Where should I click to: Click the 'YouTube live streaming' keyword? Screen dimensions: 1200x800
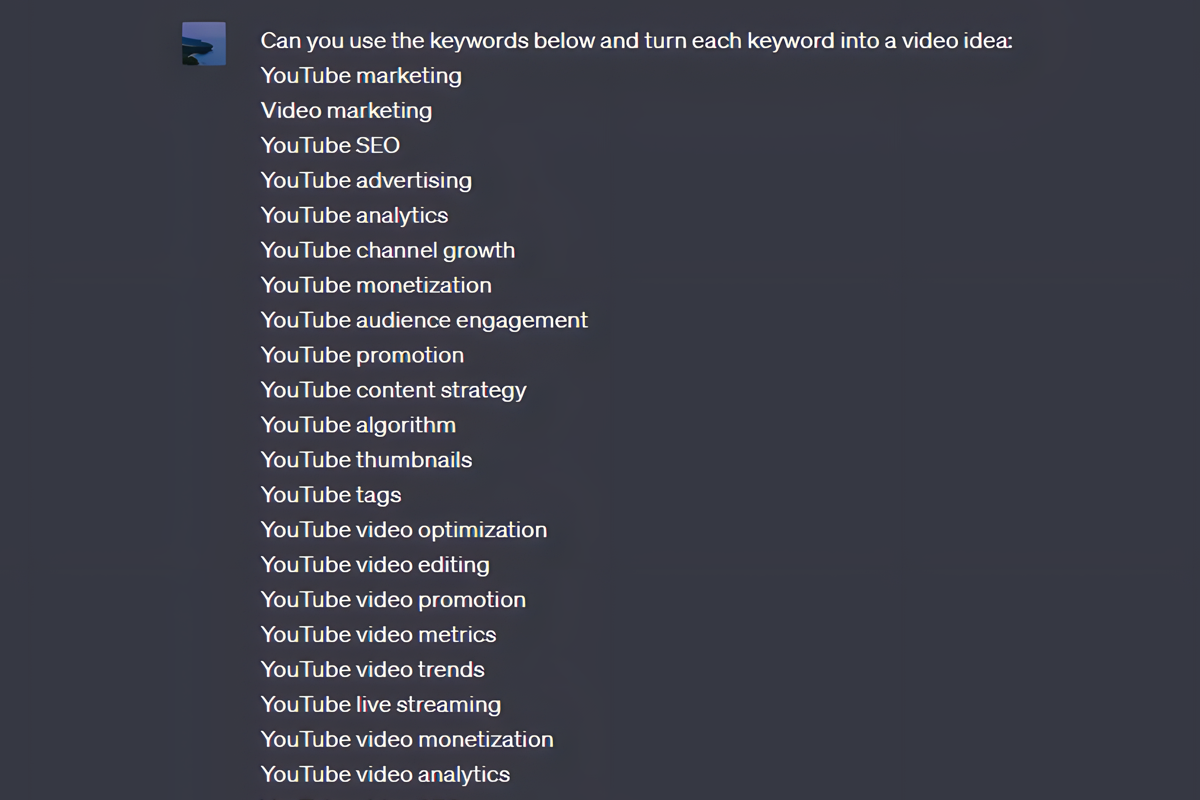(x=380, y=705)
